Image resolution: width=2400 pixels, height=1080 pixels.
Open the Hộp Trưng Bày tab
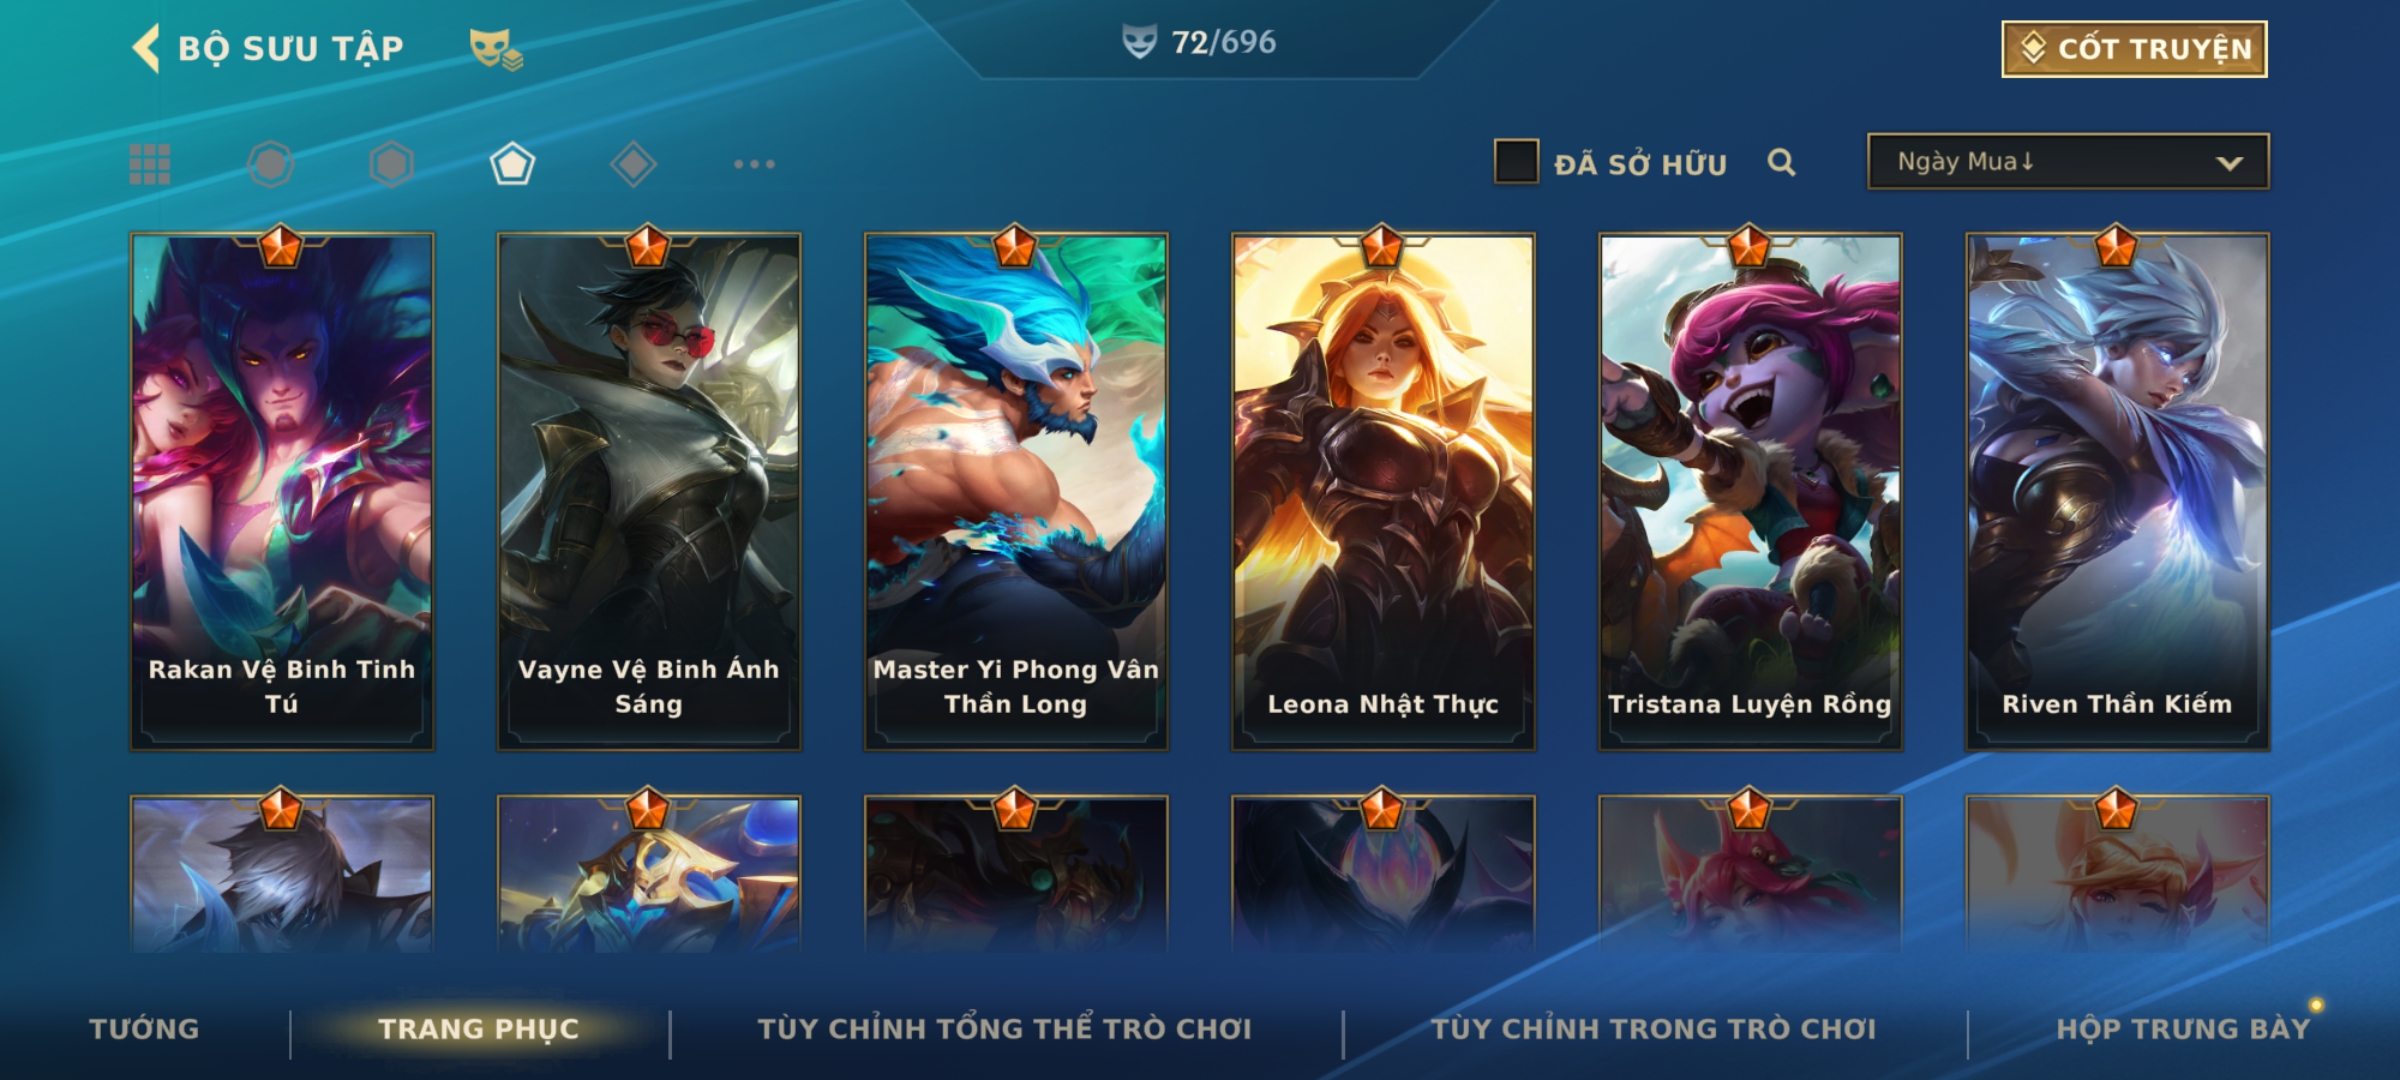(x=2183, y=1029)
